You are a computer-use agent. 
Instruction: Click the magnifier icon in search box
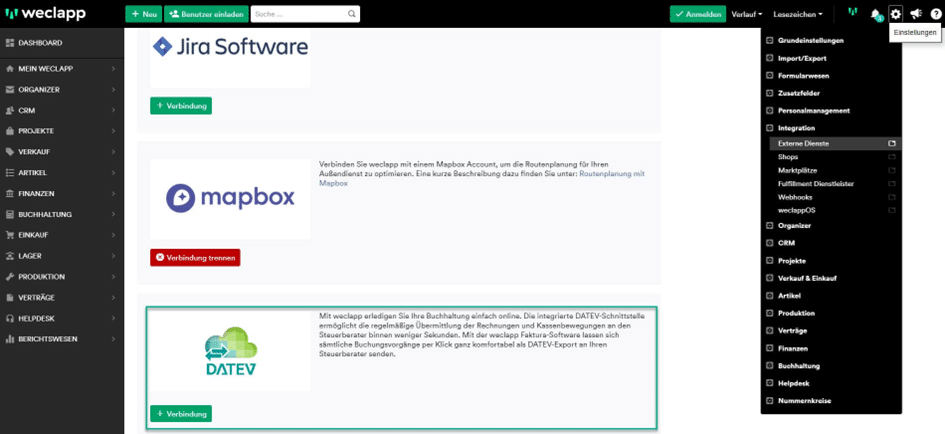352,14
